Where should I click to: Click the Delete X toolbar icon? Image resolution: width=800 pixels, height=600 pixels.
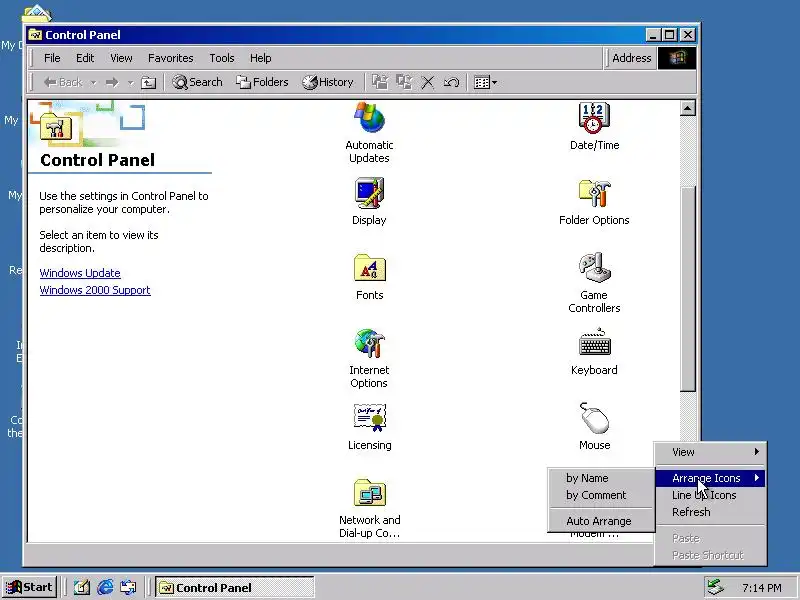(x=428, y=82)
